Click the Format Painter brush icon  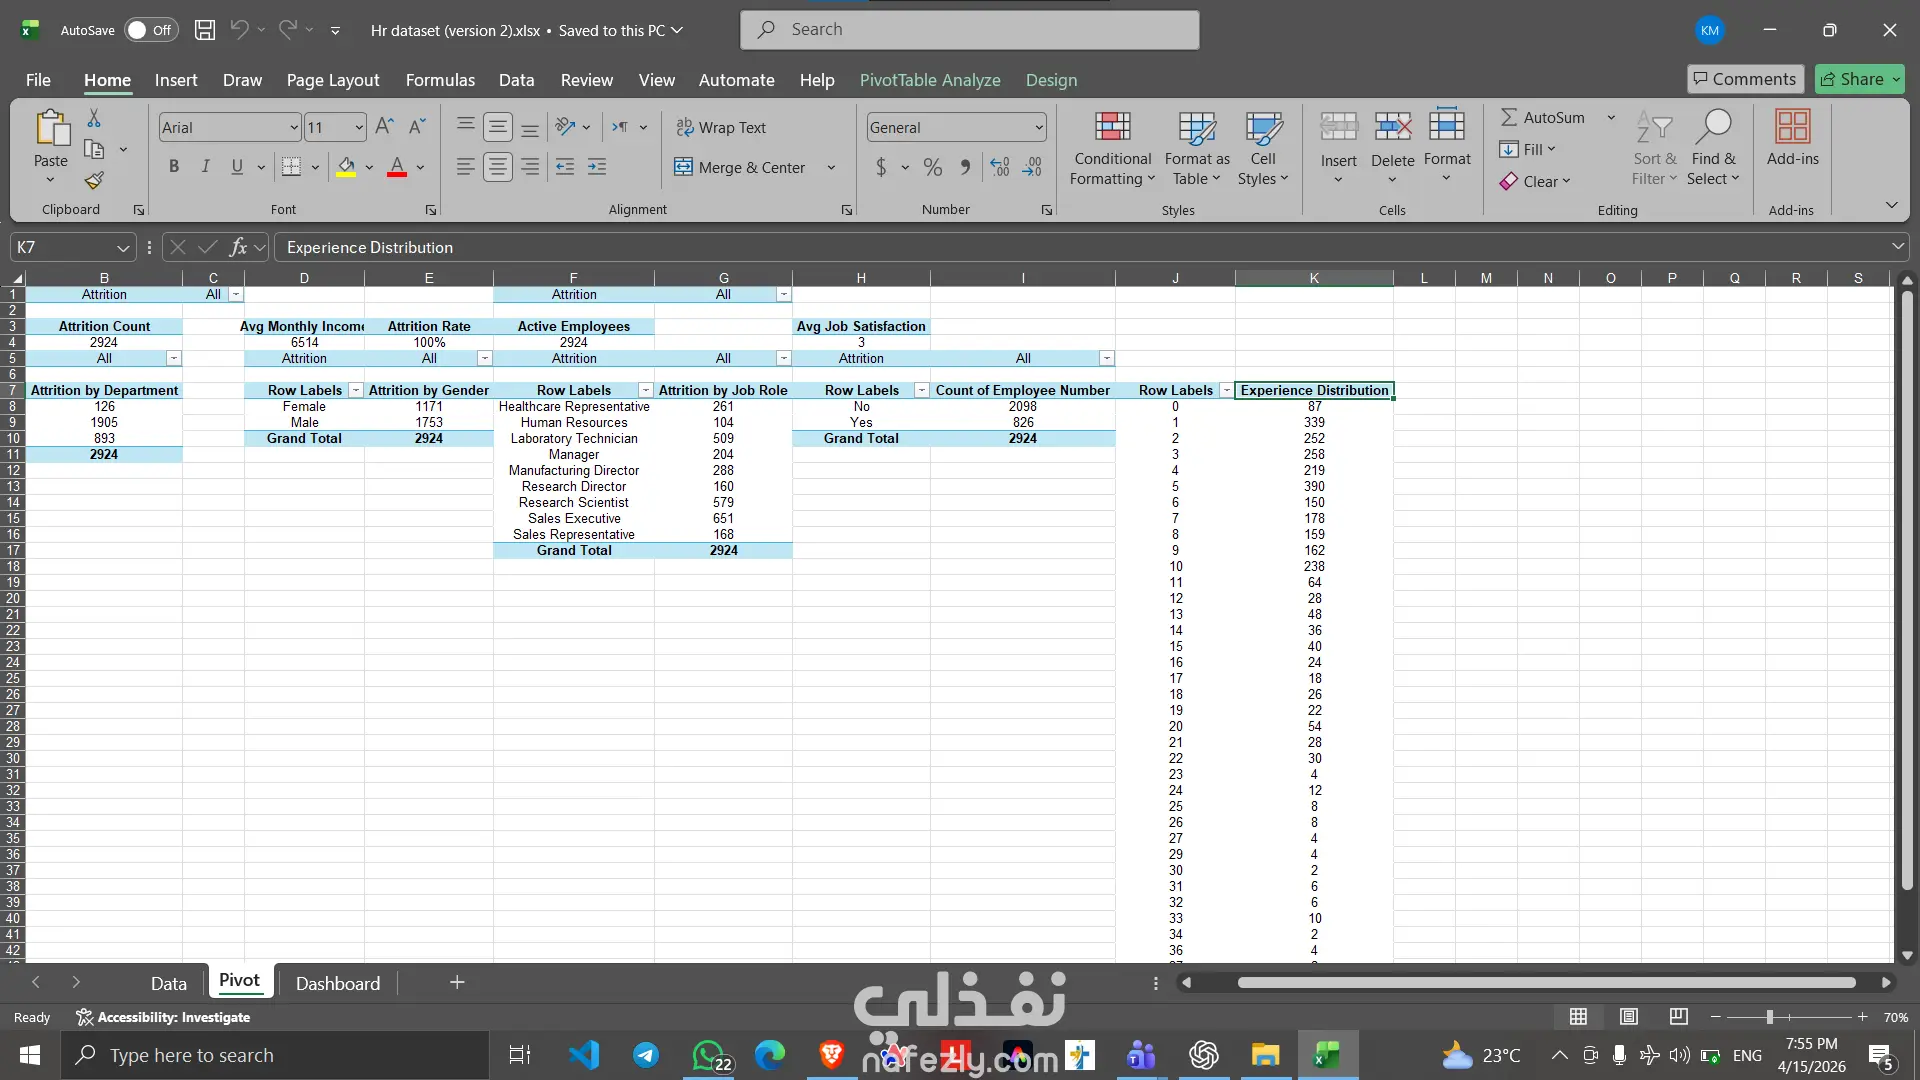[94, 181]
